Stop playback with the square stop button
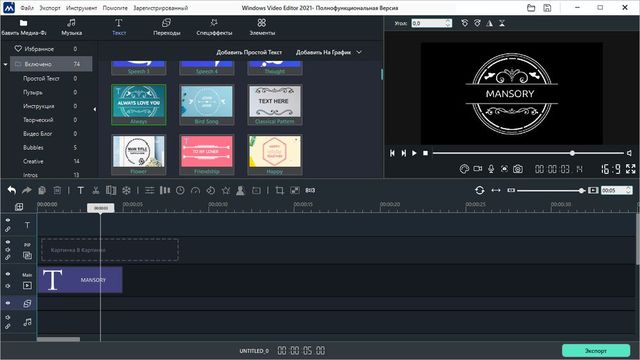The height and width of the screenshot is (360, 640). pos(425,153)
